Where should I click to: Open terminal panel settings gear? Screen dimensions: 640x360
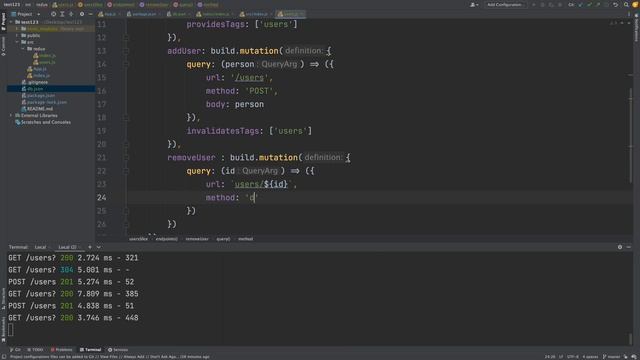pyautogui.click(x=620, y=247)
